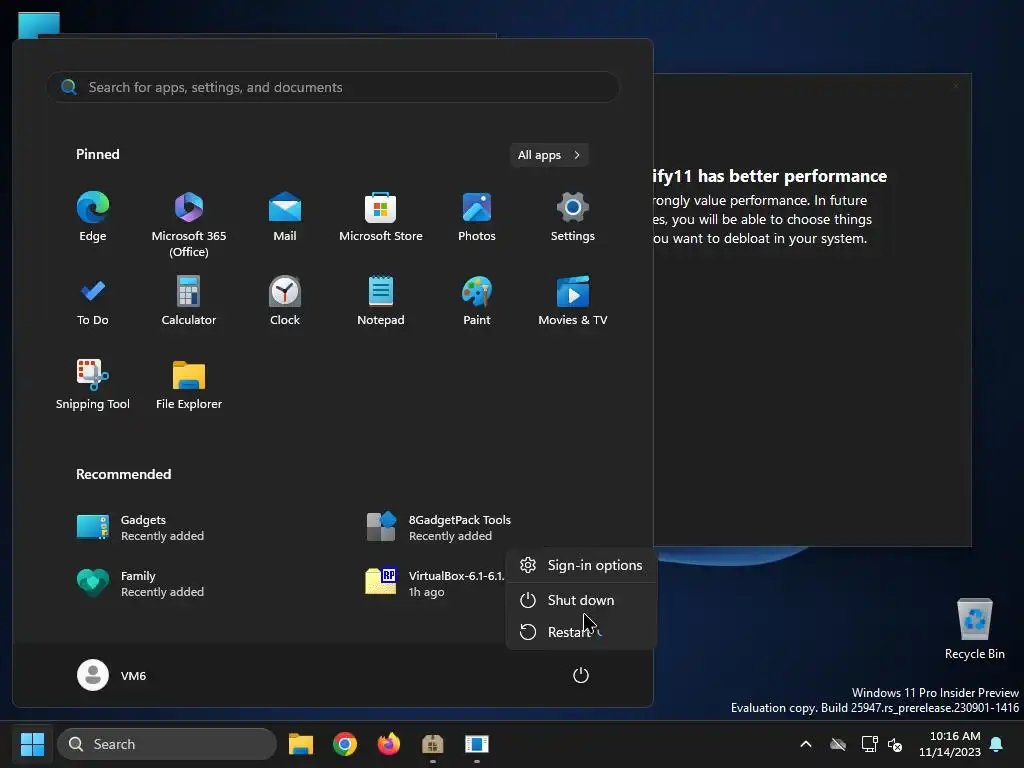Open the notifications bell
The height and width of the screenshot is (768, 1024).
(997, 744)
